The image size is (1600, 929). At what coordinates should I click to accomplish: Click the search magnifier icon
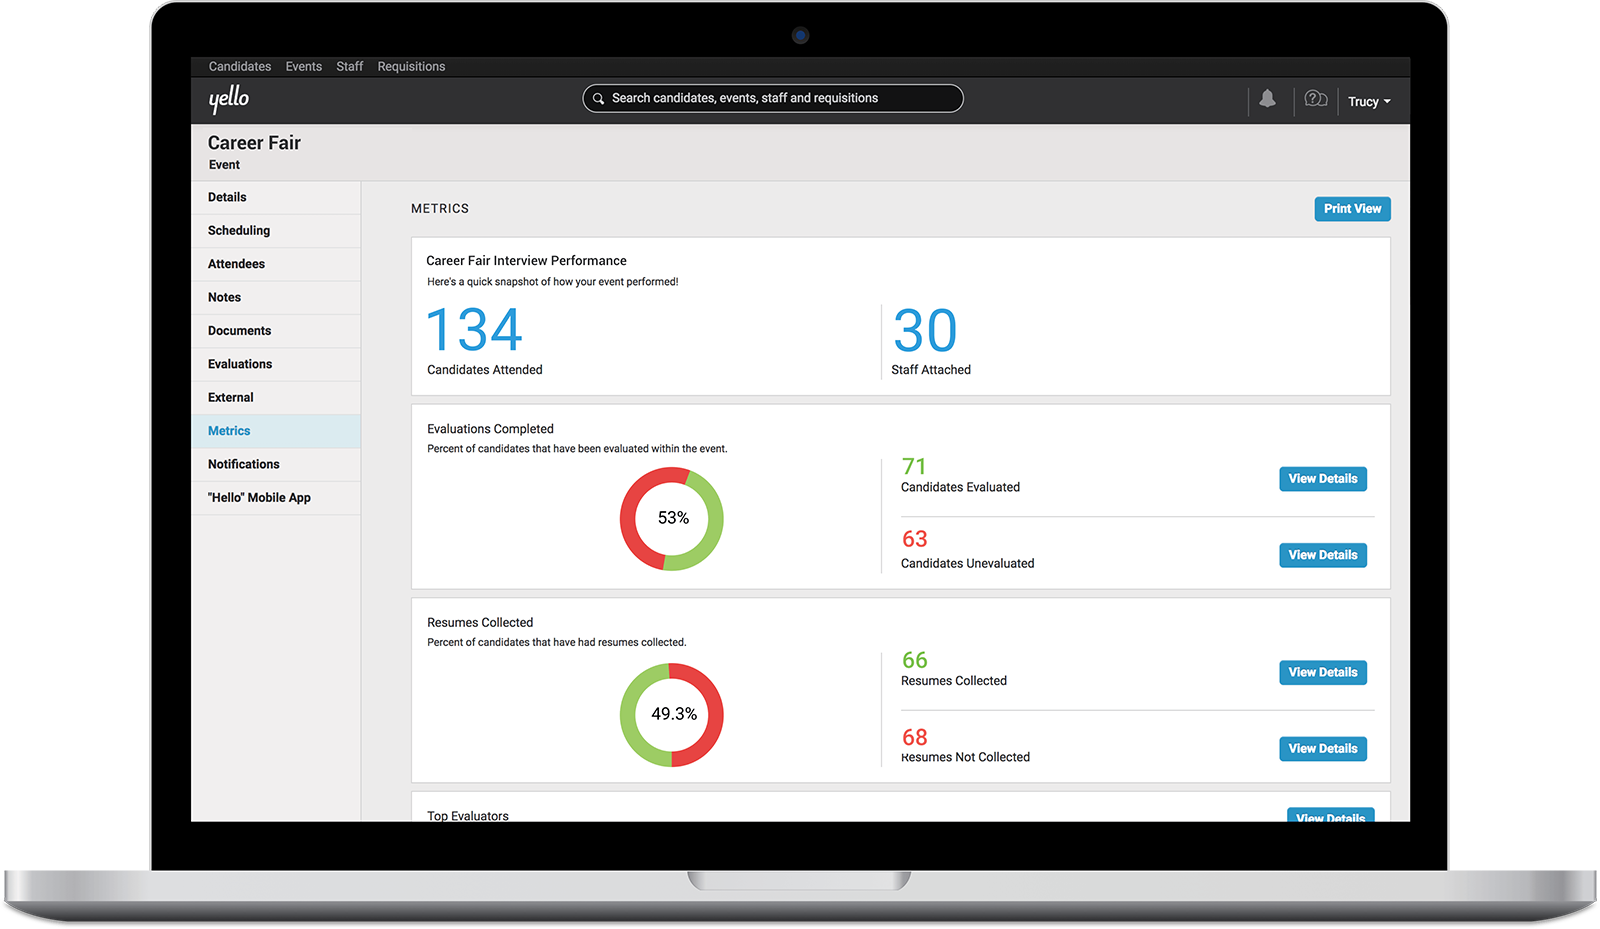[598, 98]
